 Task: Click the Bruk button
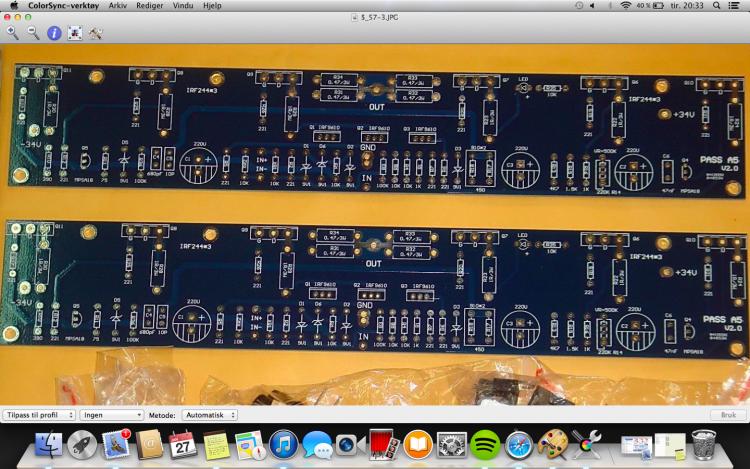click(x=728, y=415)
